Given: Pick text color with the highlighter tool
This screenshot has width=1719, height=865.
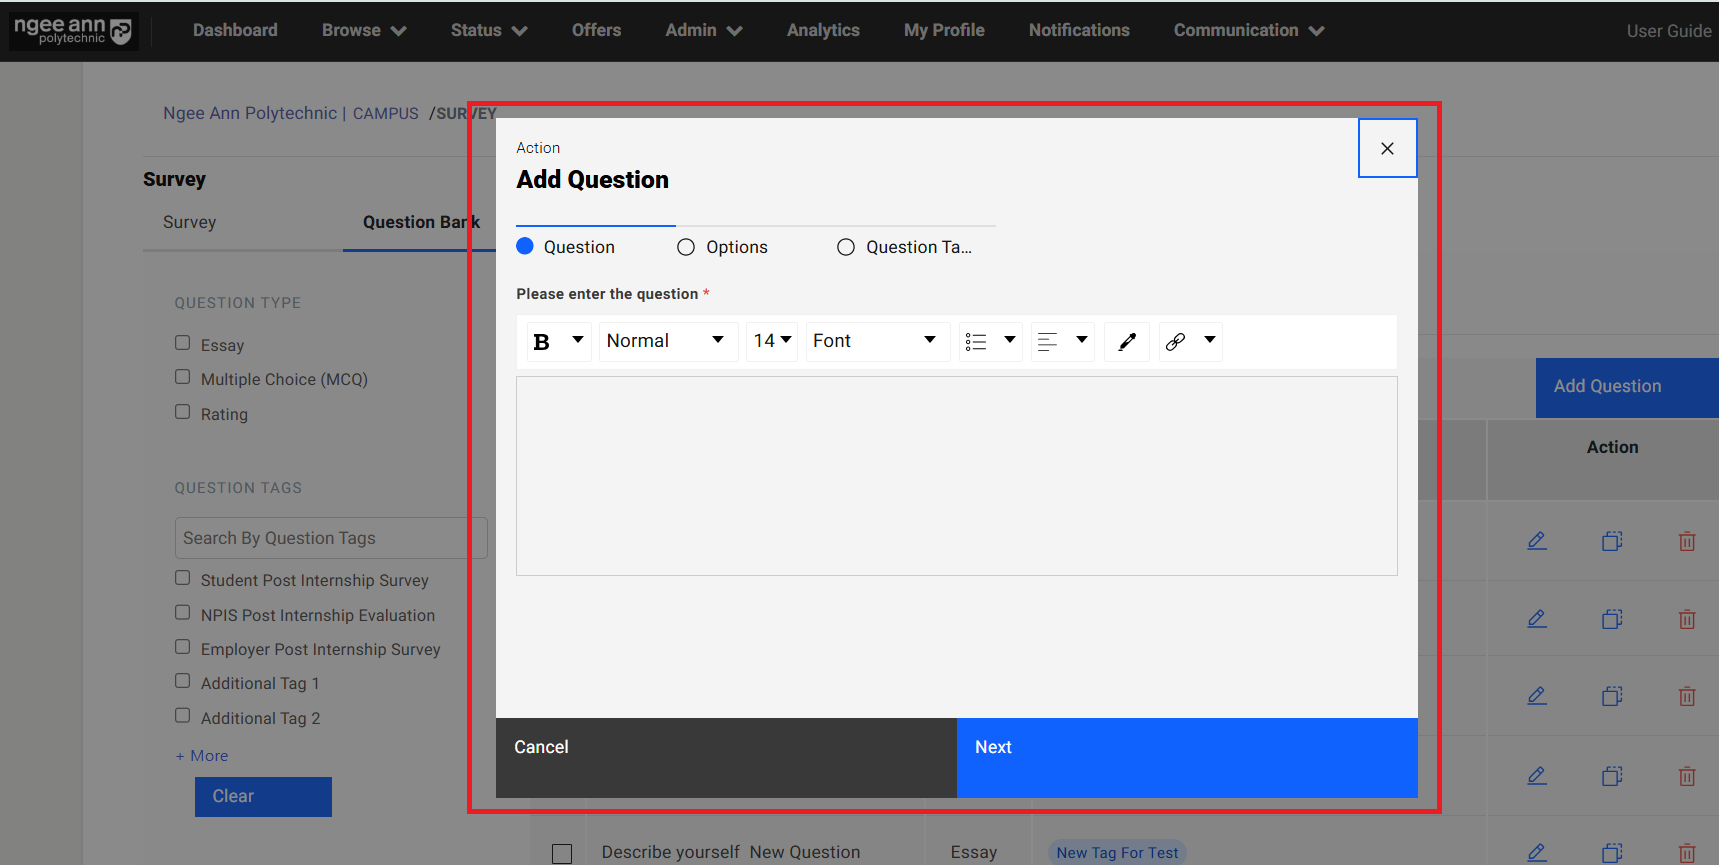Looking at the screenshot, I should pos(1127,342).
